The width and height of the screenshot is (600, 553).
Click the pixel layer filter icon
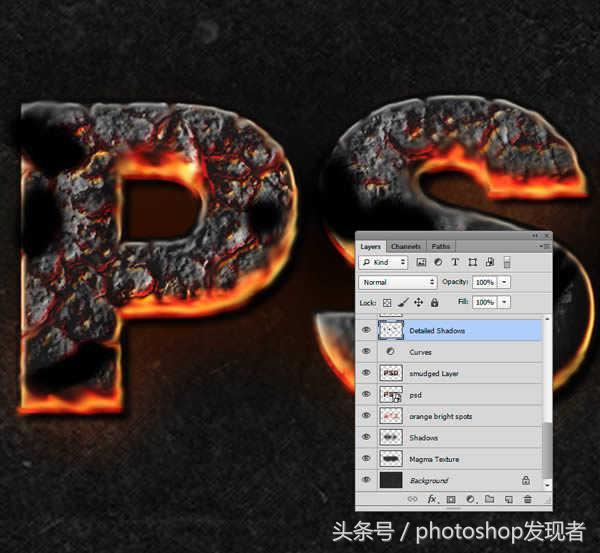tap(421, 262)
